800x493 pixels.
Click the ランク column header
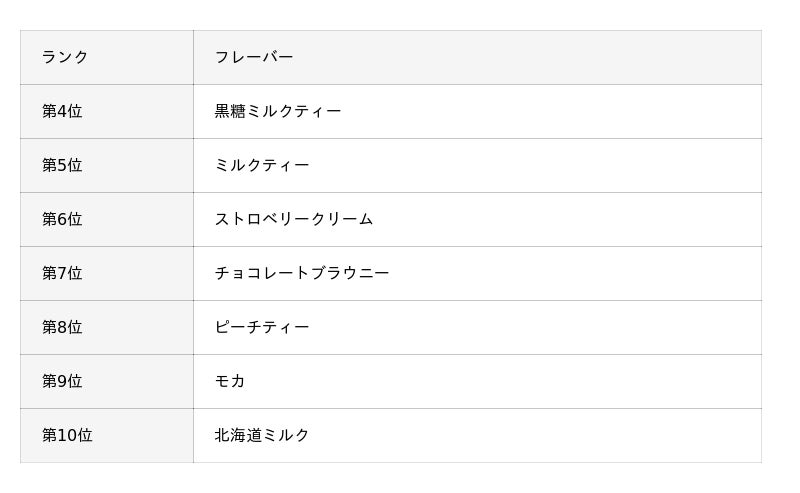65,57
